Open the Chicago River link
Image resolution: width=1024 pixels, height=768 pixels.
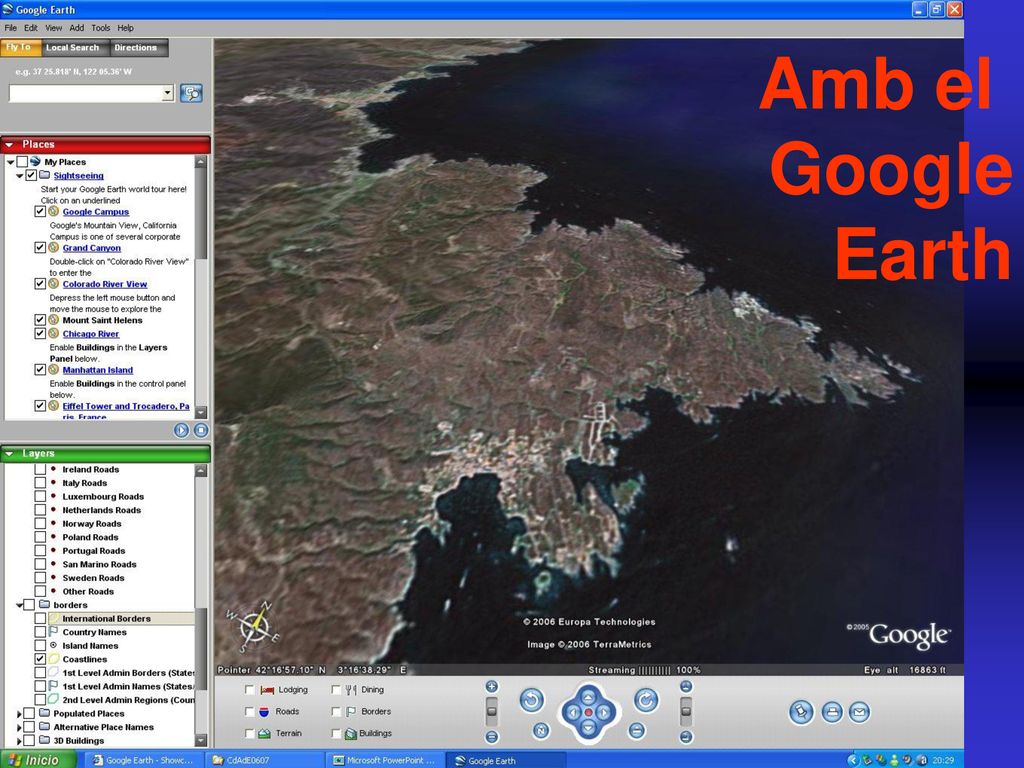(x=91, y=334)
